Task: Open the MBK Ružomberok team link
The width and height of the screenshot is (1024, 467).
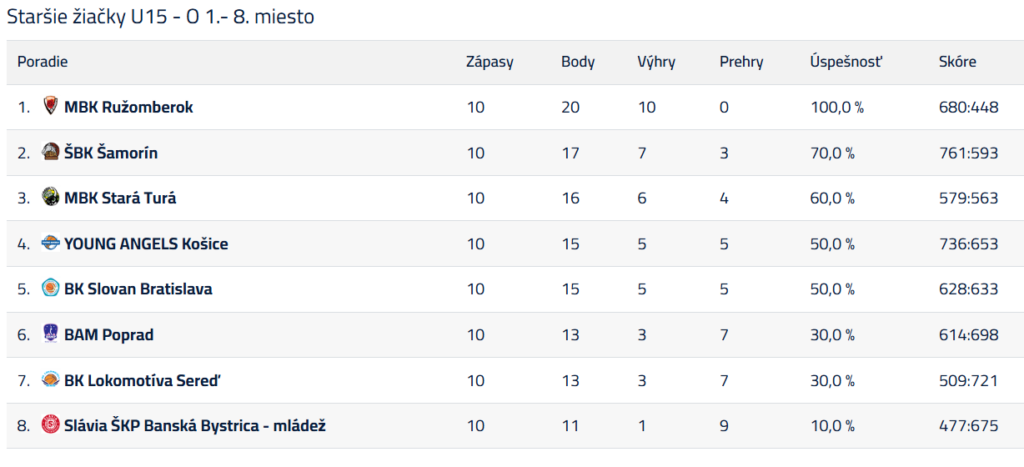Action: pyautogui.click(x=128, y=107)
